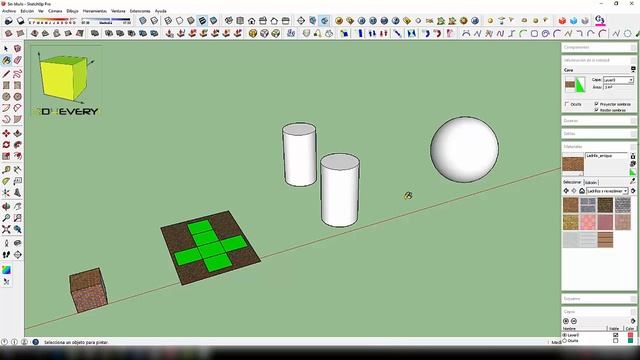
Task: Set Oculta as active layer radio
Action: click(565, 340)
